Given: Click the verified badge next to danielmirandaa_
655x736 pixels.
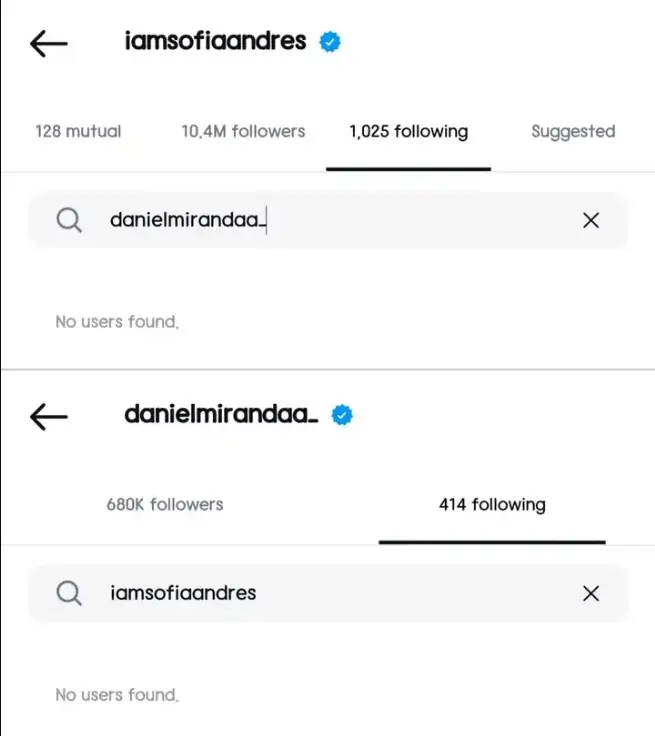Looking at the screenshot, I should click(342, 415).
